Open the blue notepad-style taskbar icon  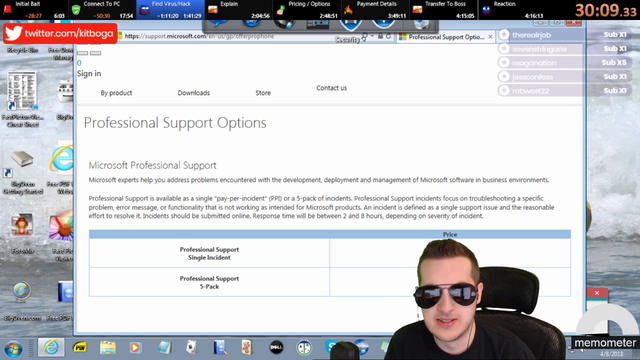click(164, 348)
